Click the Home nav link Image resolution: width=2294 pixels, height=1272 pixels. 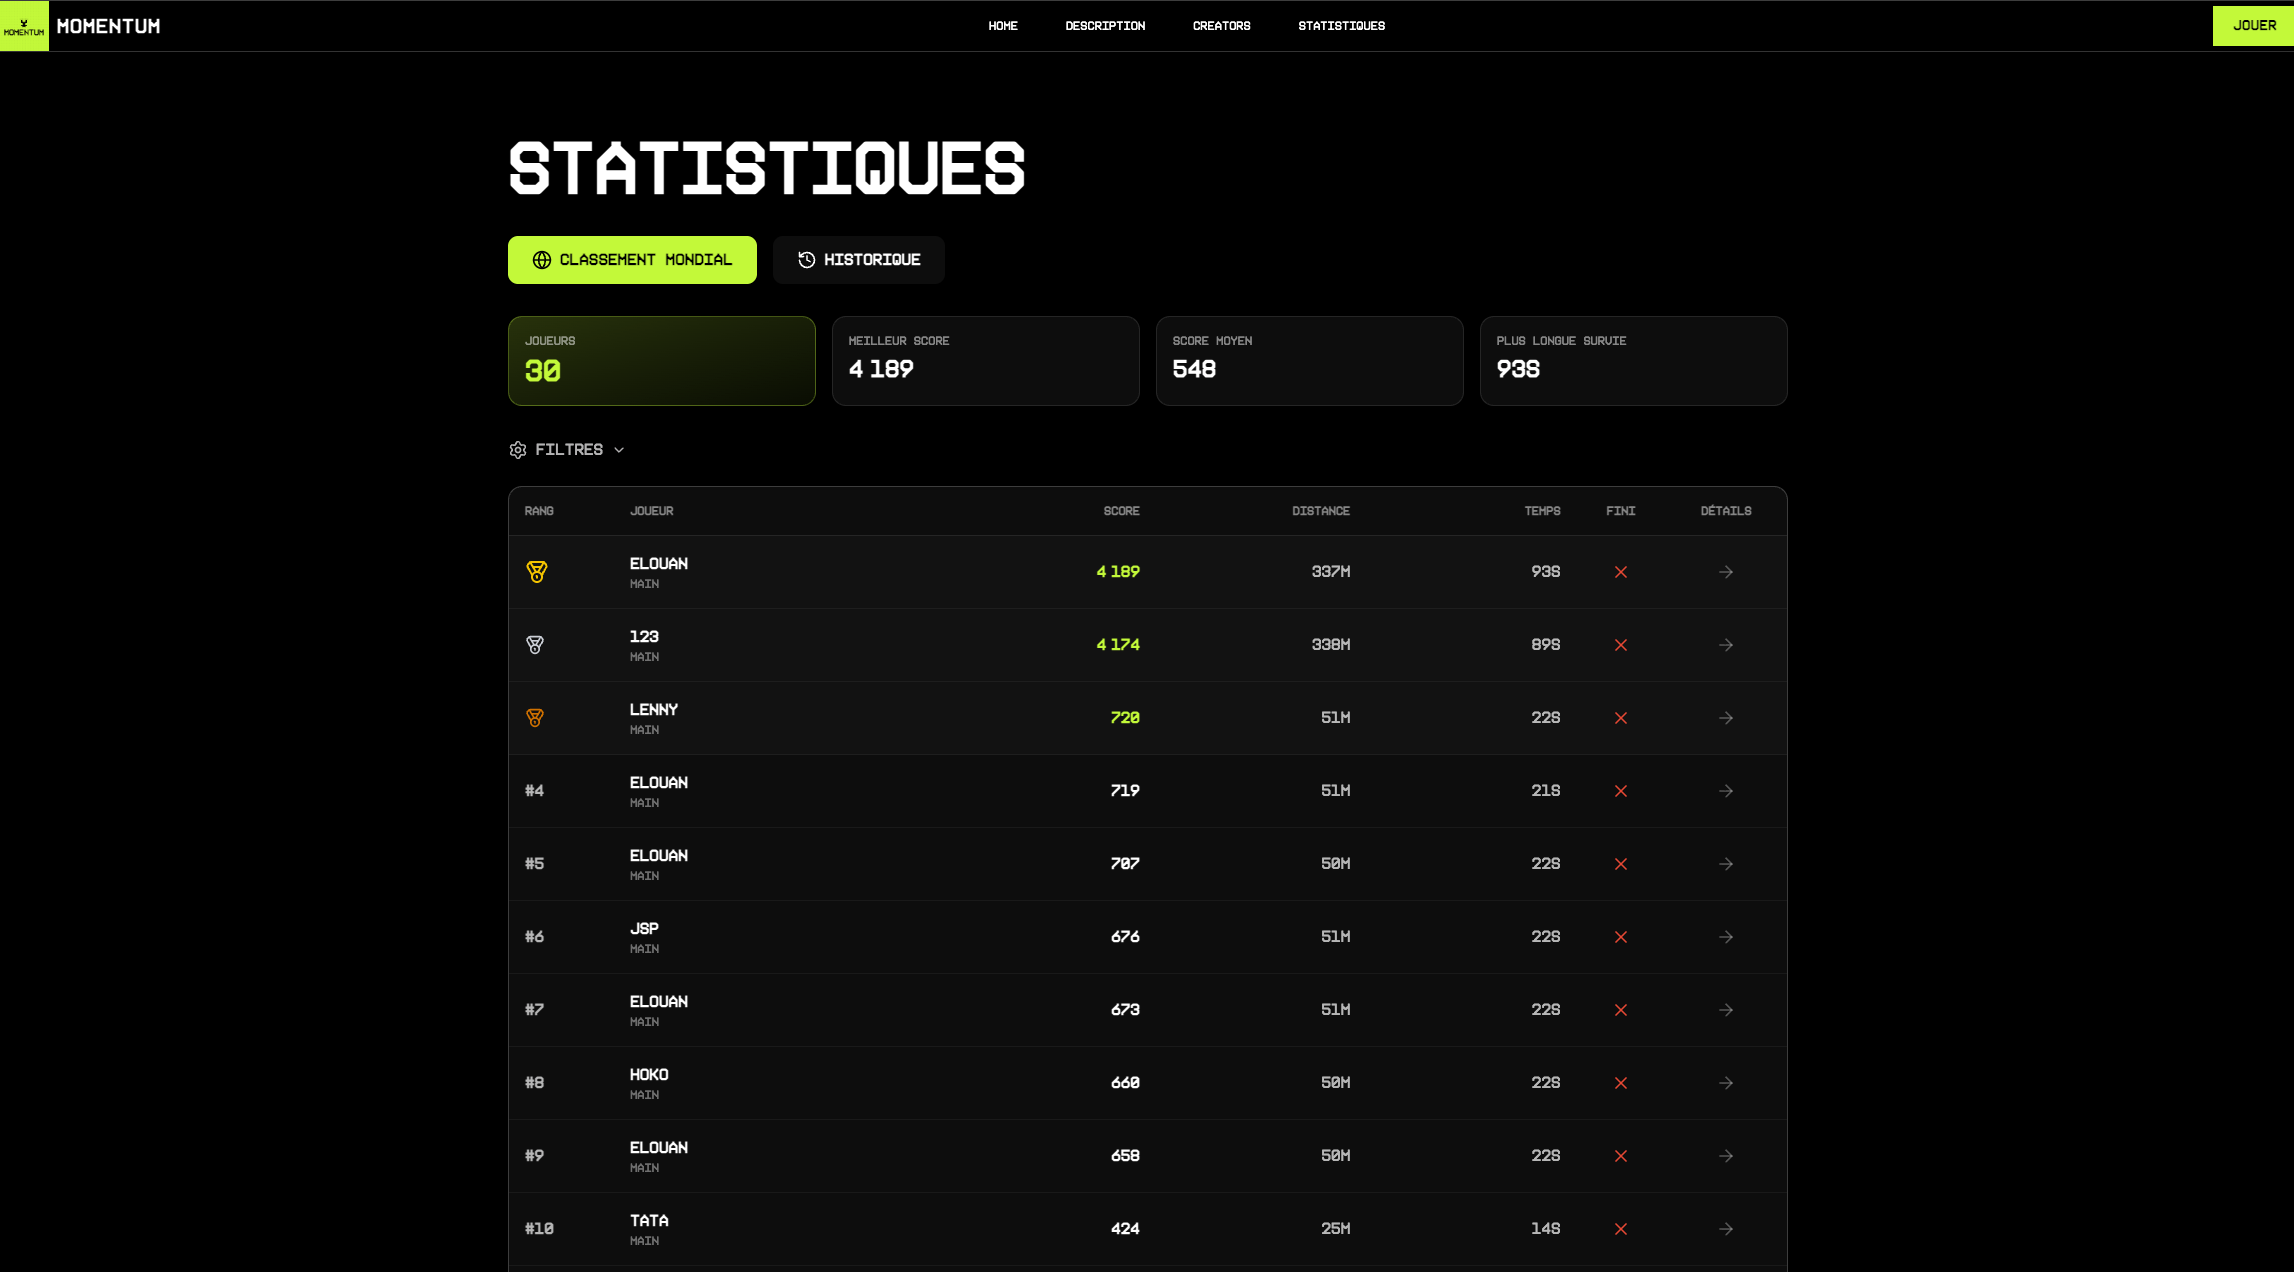pos(1002,26)
